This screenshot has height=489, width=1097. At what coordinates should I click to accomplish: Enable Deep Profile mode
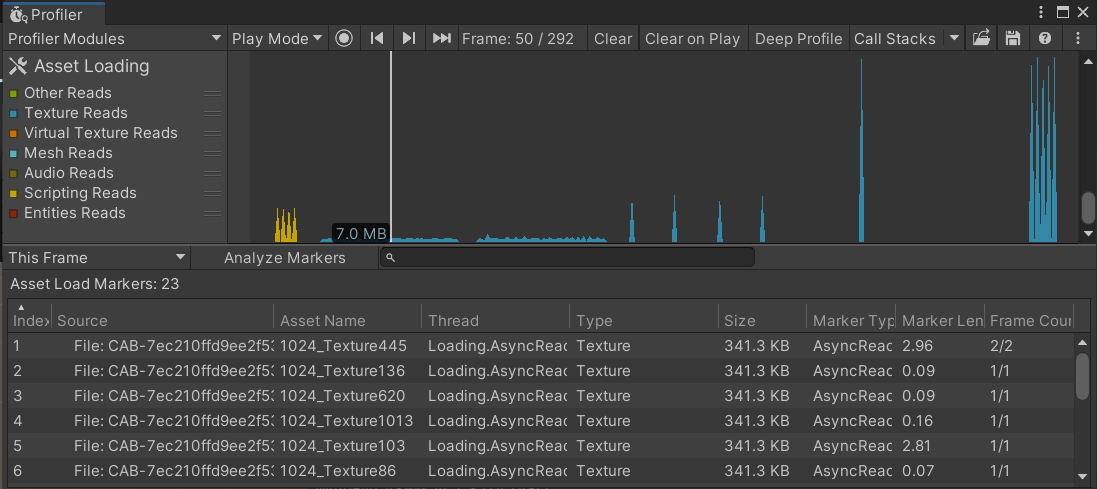(798, 39)
